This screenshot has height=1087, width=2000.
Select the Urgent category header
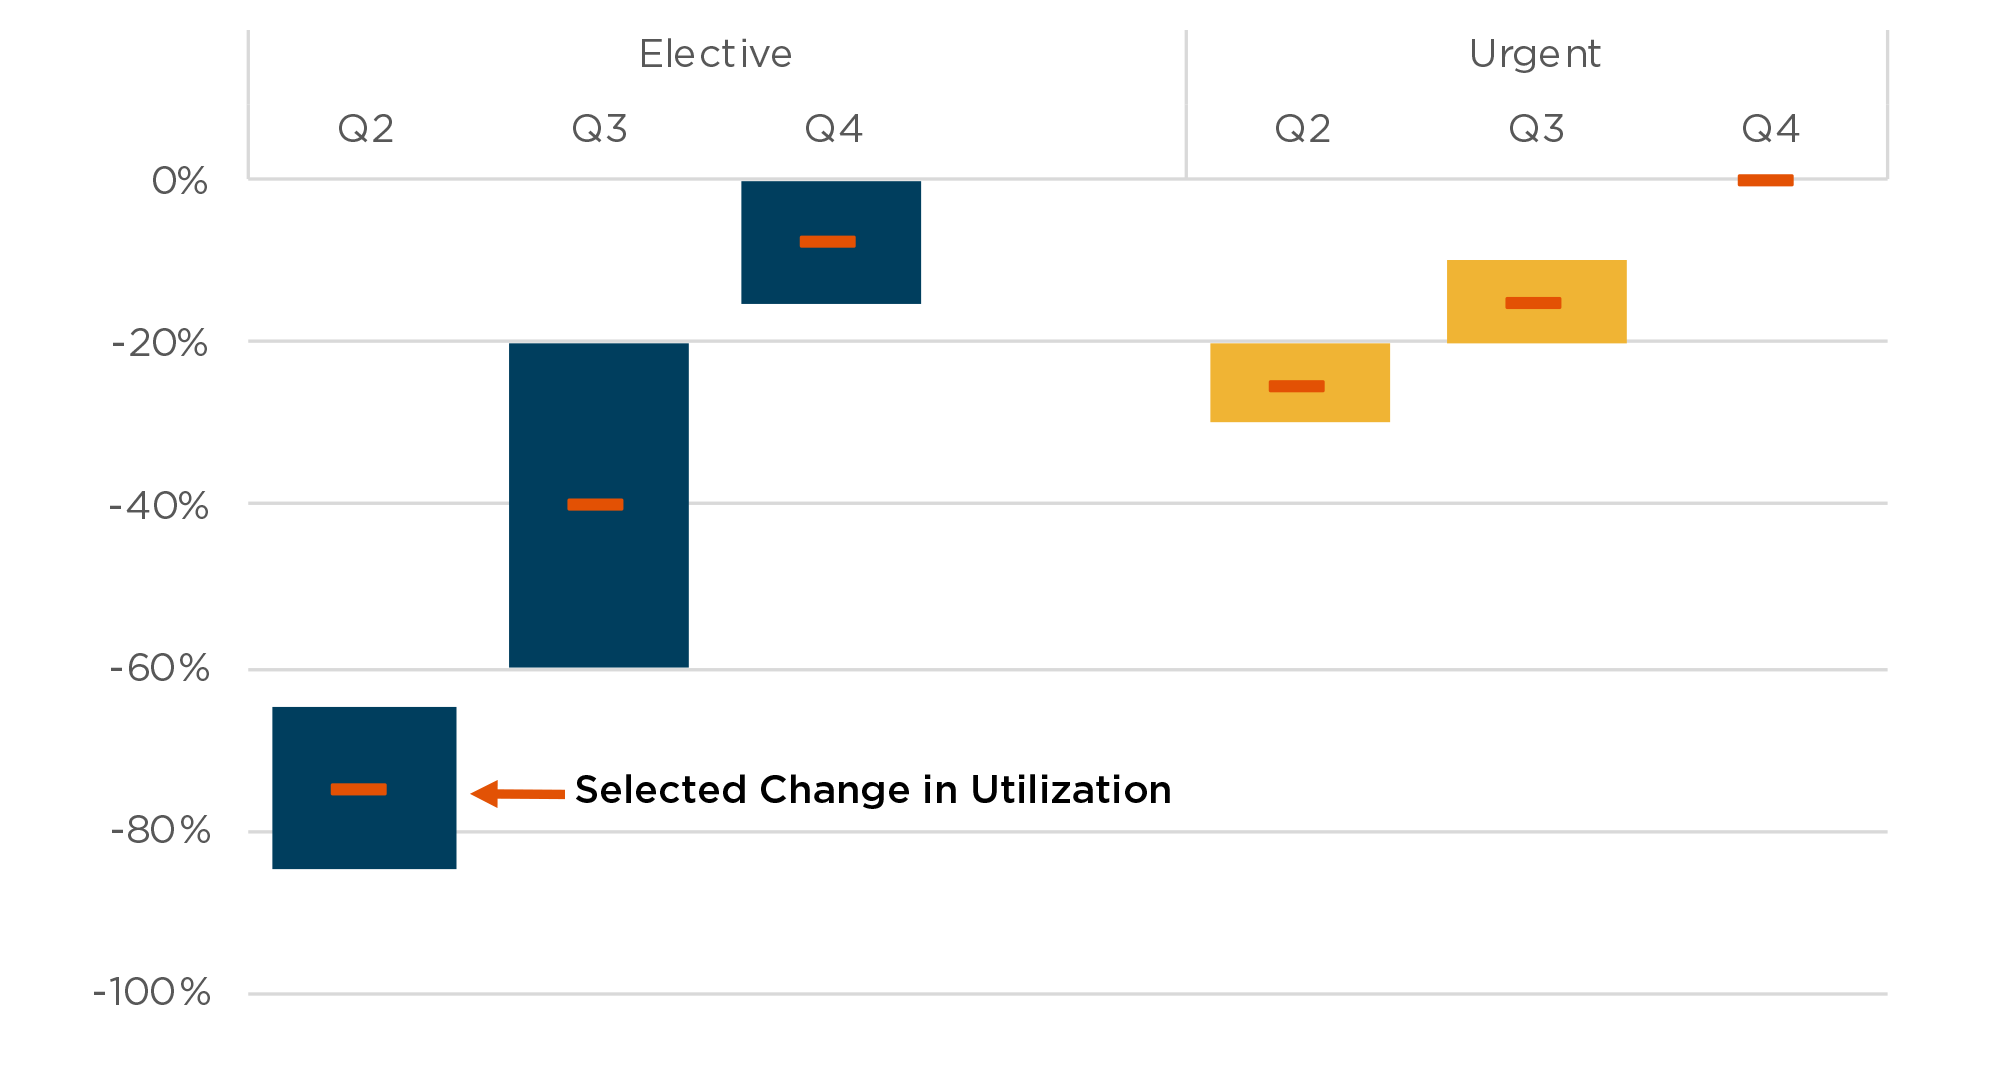tap(1534, 54)
